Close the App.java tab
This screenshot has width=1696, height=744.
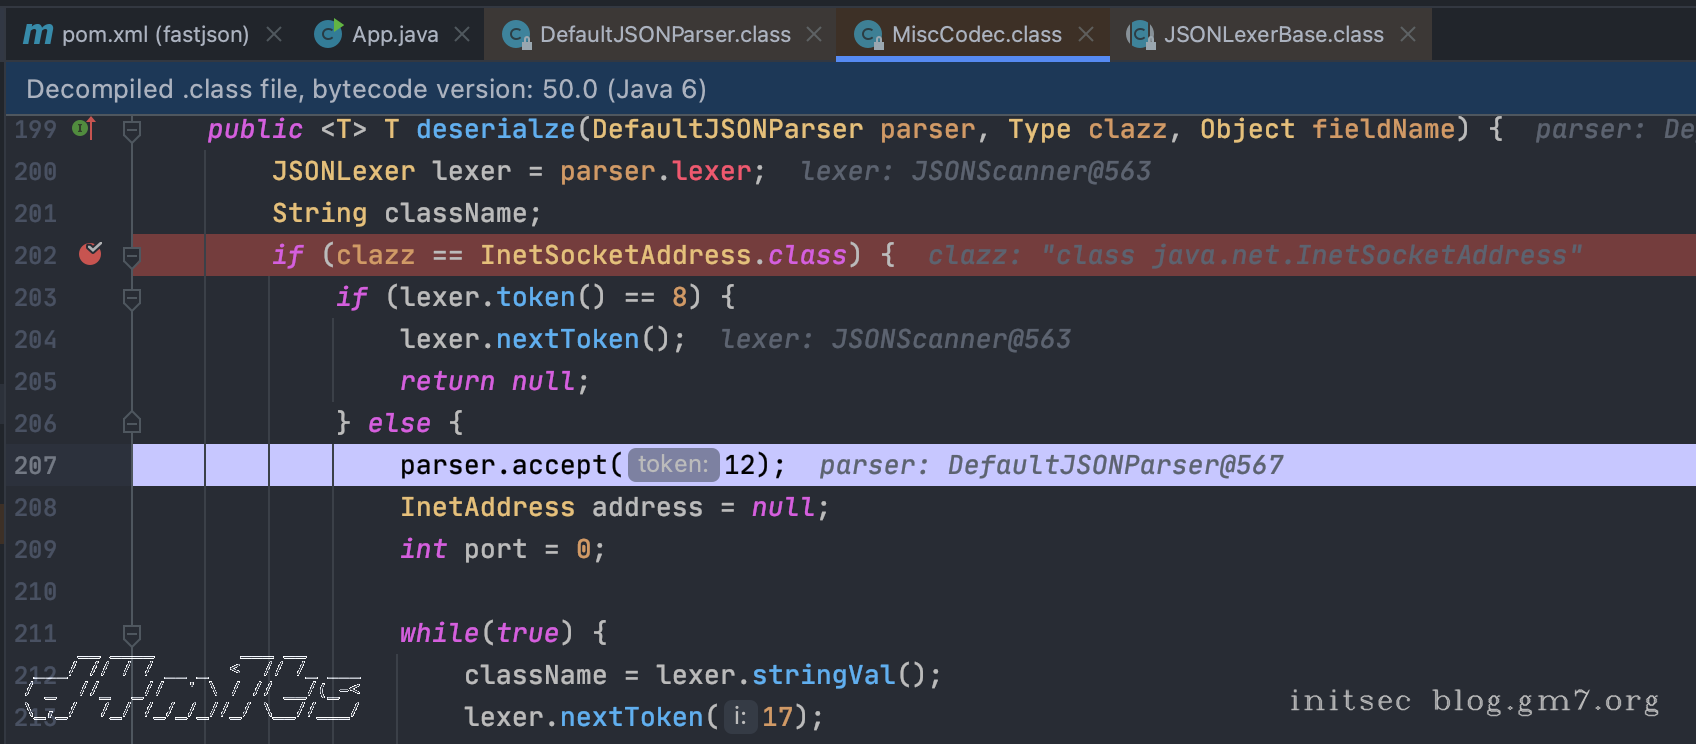coord(462,34)
